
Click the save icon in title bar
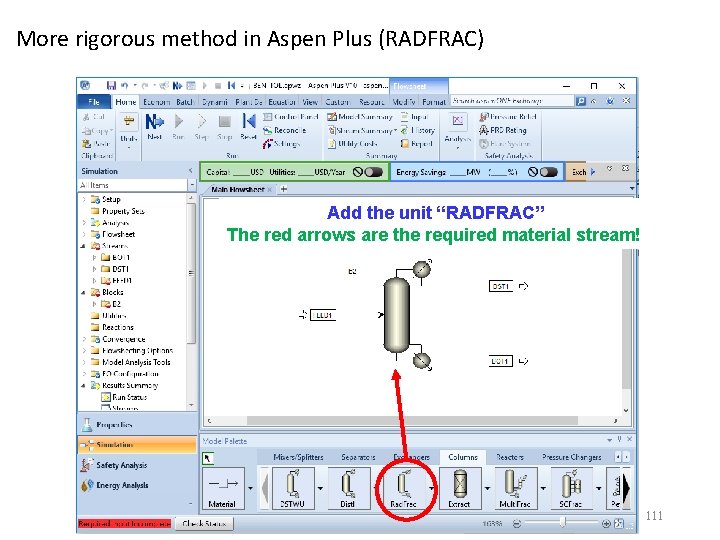tap(111, 85)
